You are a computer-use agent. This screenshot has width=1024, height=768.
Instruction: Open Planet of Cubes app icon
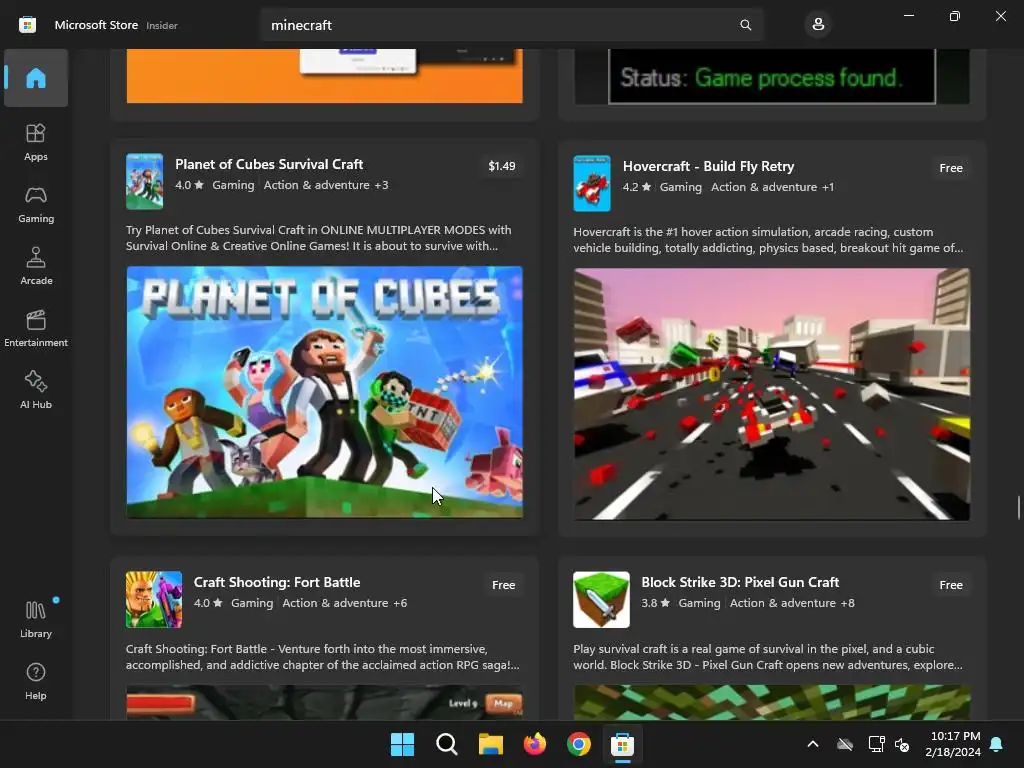[x=144, y=182]
